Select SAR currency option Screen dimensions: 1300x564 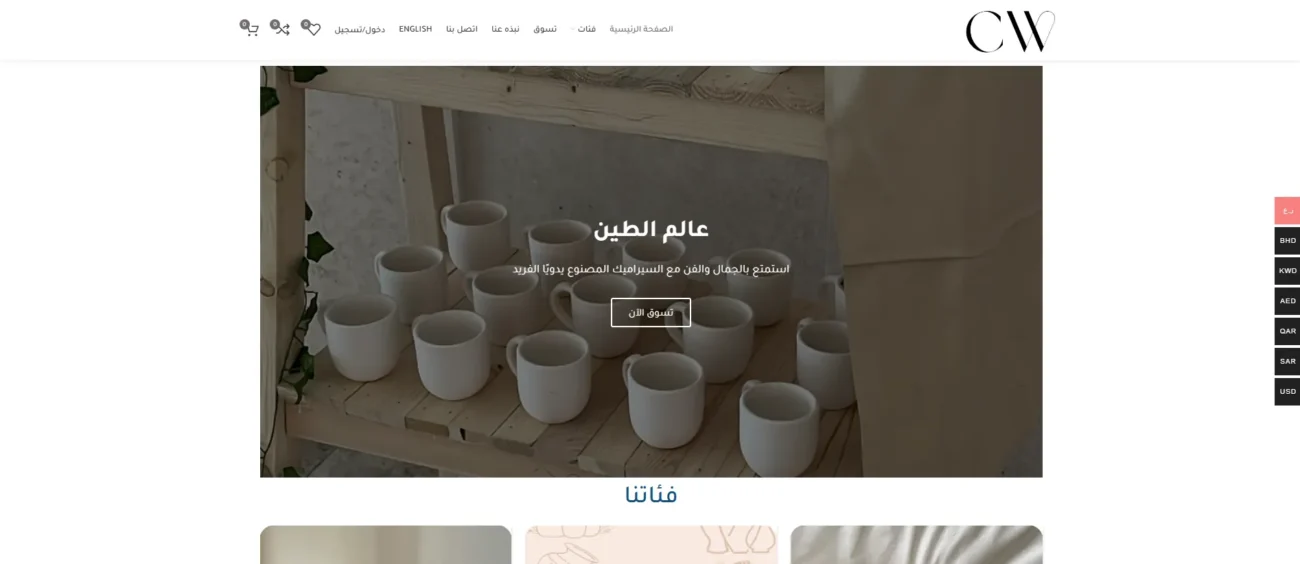[1287, 361]
